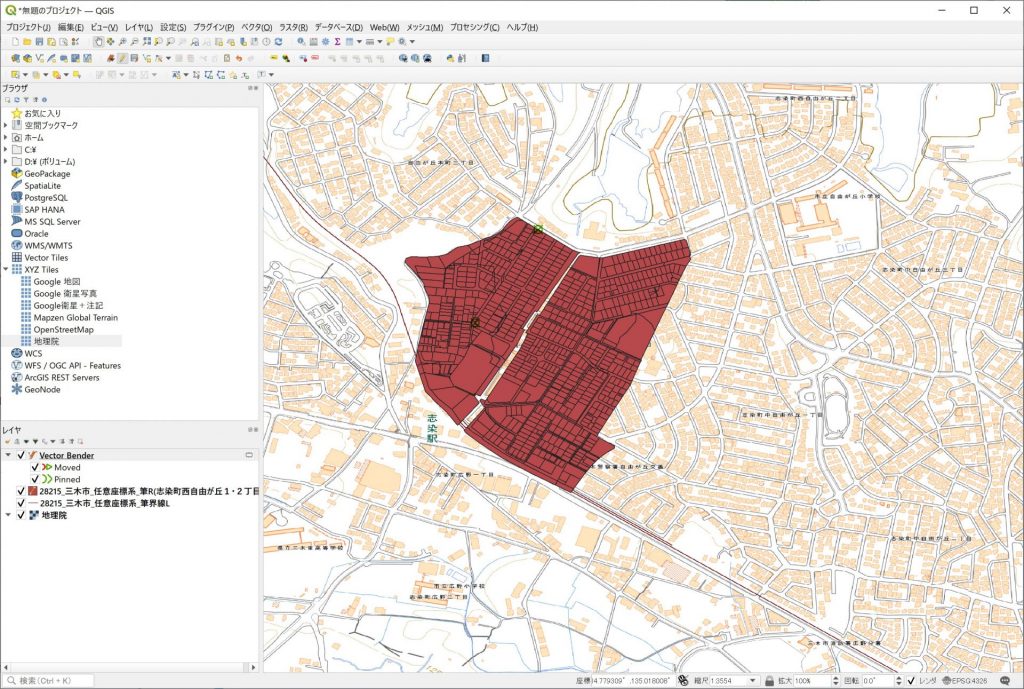
Task: Toggle extents display icon beside coordinates
Action: pos(681,681)
